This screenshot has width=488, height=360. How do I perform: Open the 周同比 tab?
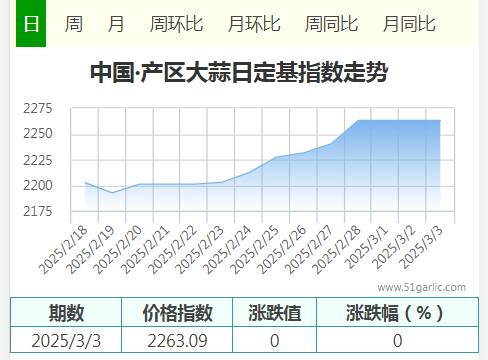coord(331,24)
